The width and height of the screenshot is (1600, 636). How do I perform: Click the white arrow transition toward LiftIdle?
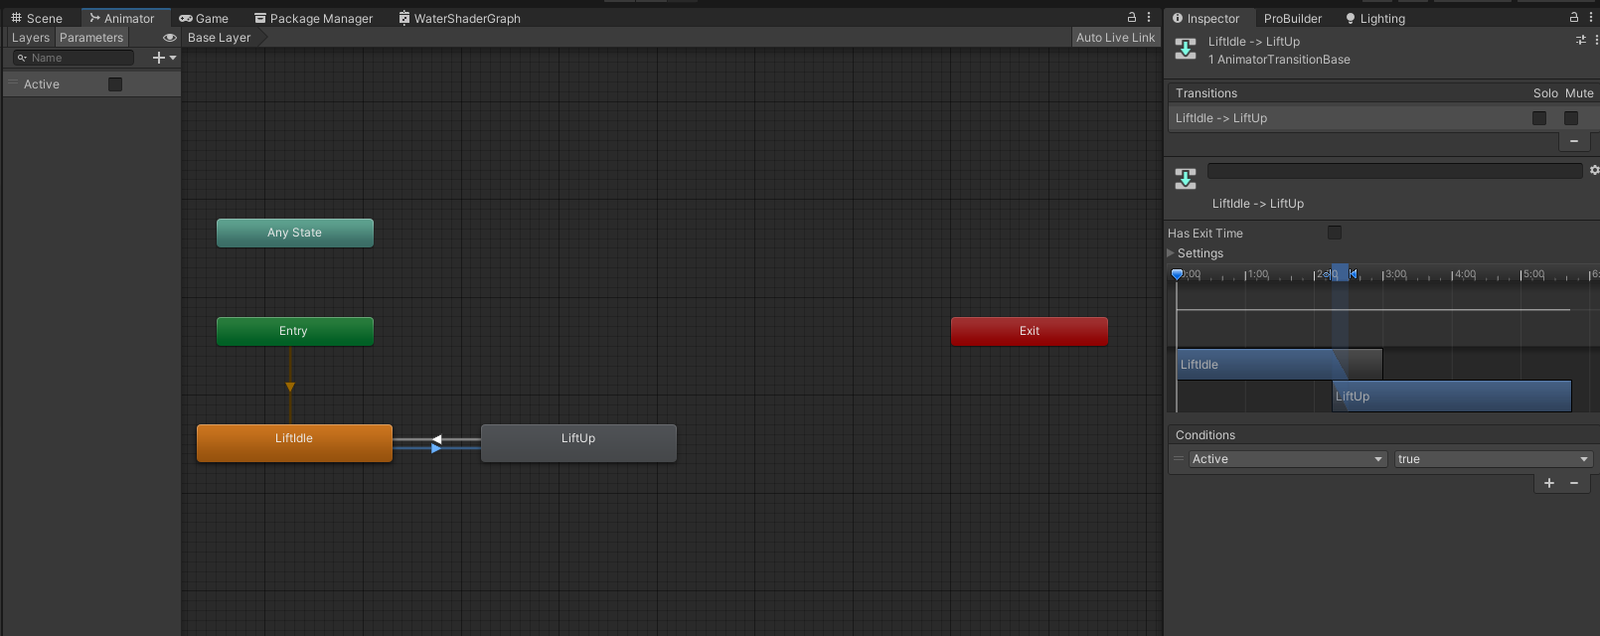[x=437, y=439]
